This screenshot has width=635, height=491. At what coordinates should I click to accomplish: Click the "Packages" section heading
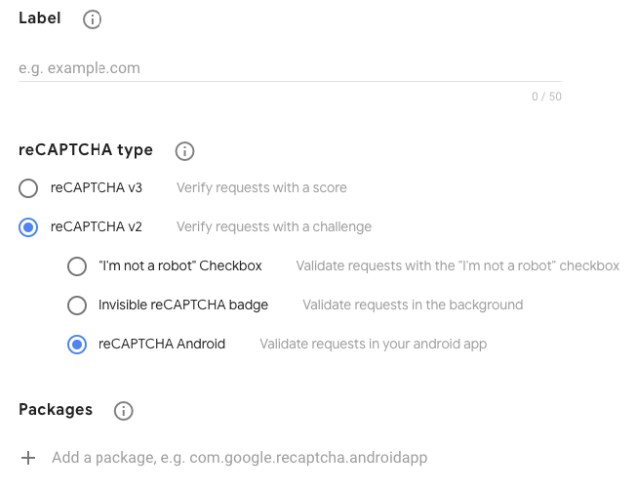click(56, 410)
